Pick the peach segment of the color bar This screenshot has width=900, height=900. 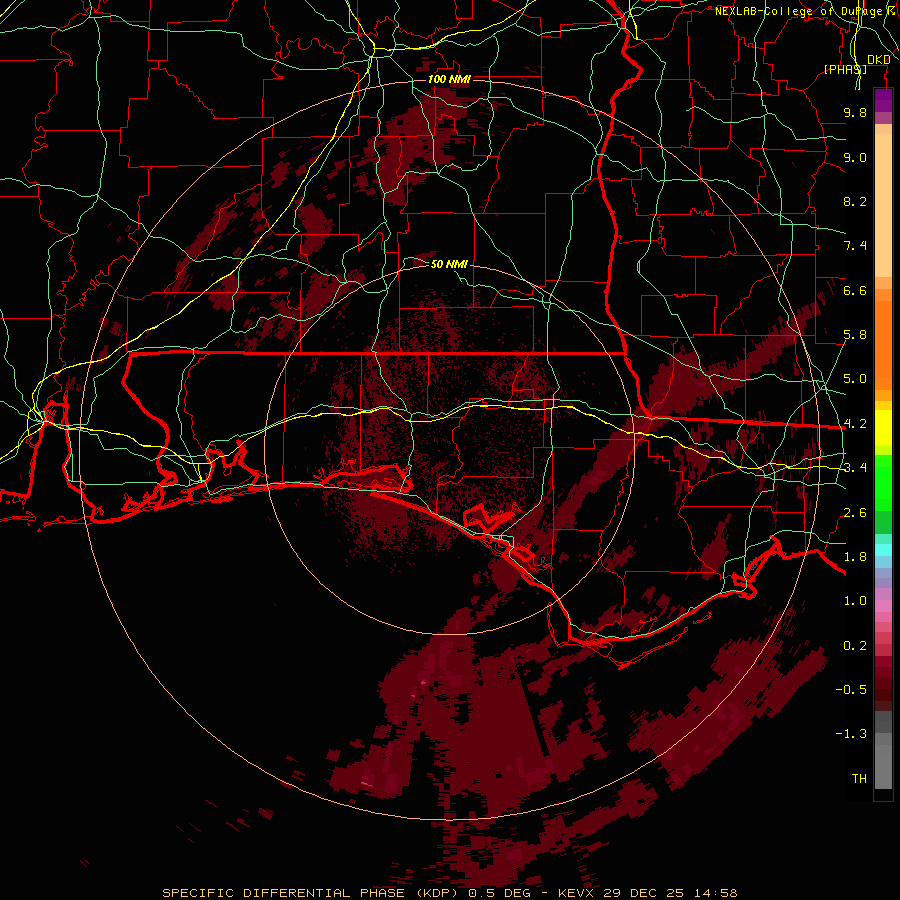click(x=883, y=205)
